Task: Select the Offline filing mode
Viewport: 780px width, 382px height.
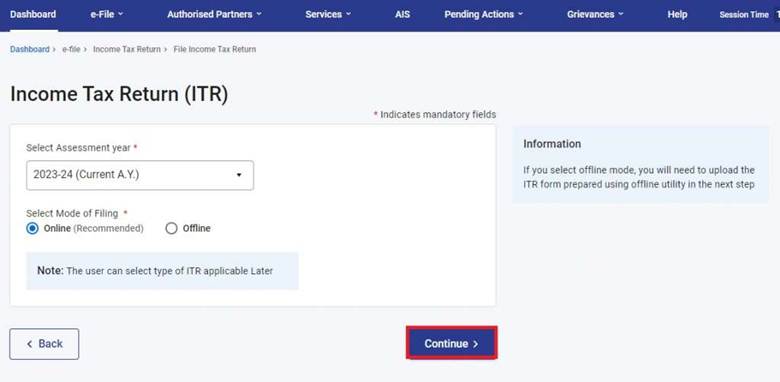Action: [x=171, y=228]
